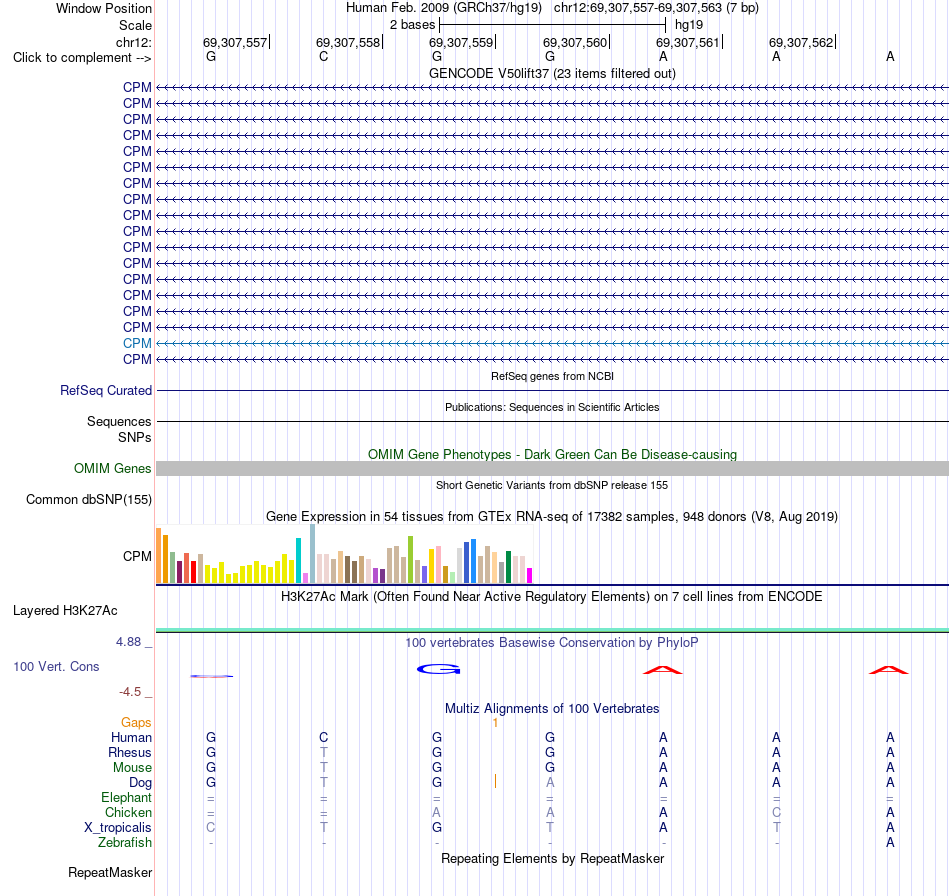Click the Sequences SNPs track label
Image resolution: width=950 pixels, height=896 pixels.
119,429
